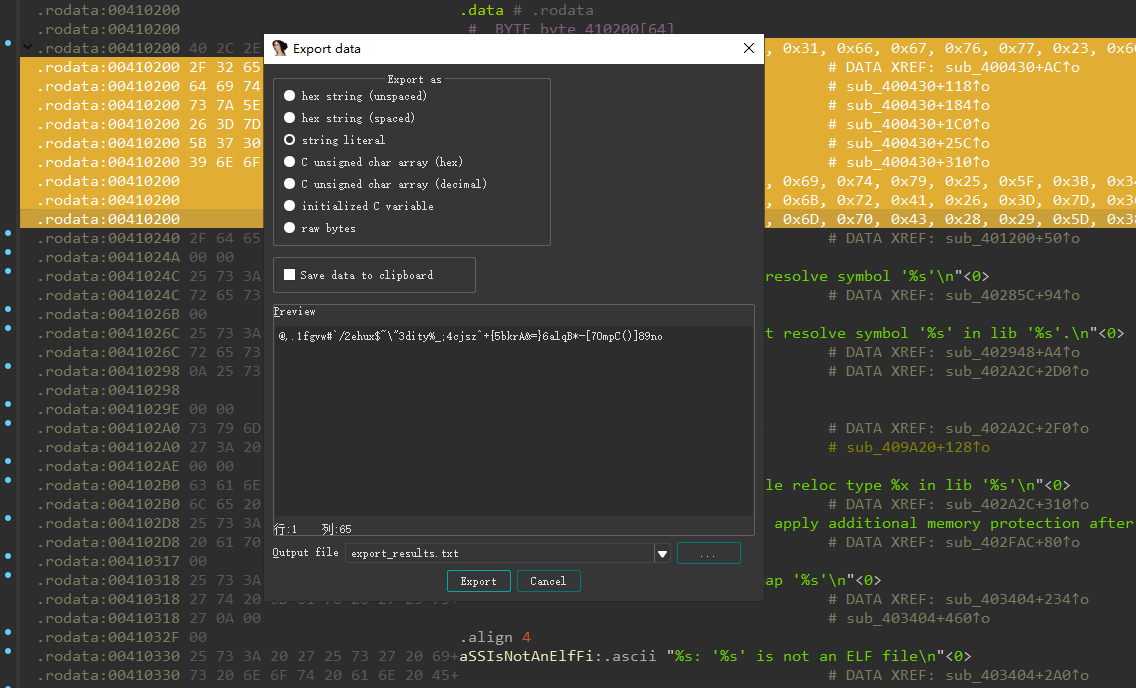Viewport: 1136px width, 688px height.
Task: Click the 'reloc type %x in lib' string
Action: 918,485
